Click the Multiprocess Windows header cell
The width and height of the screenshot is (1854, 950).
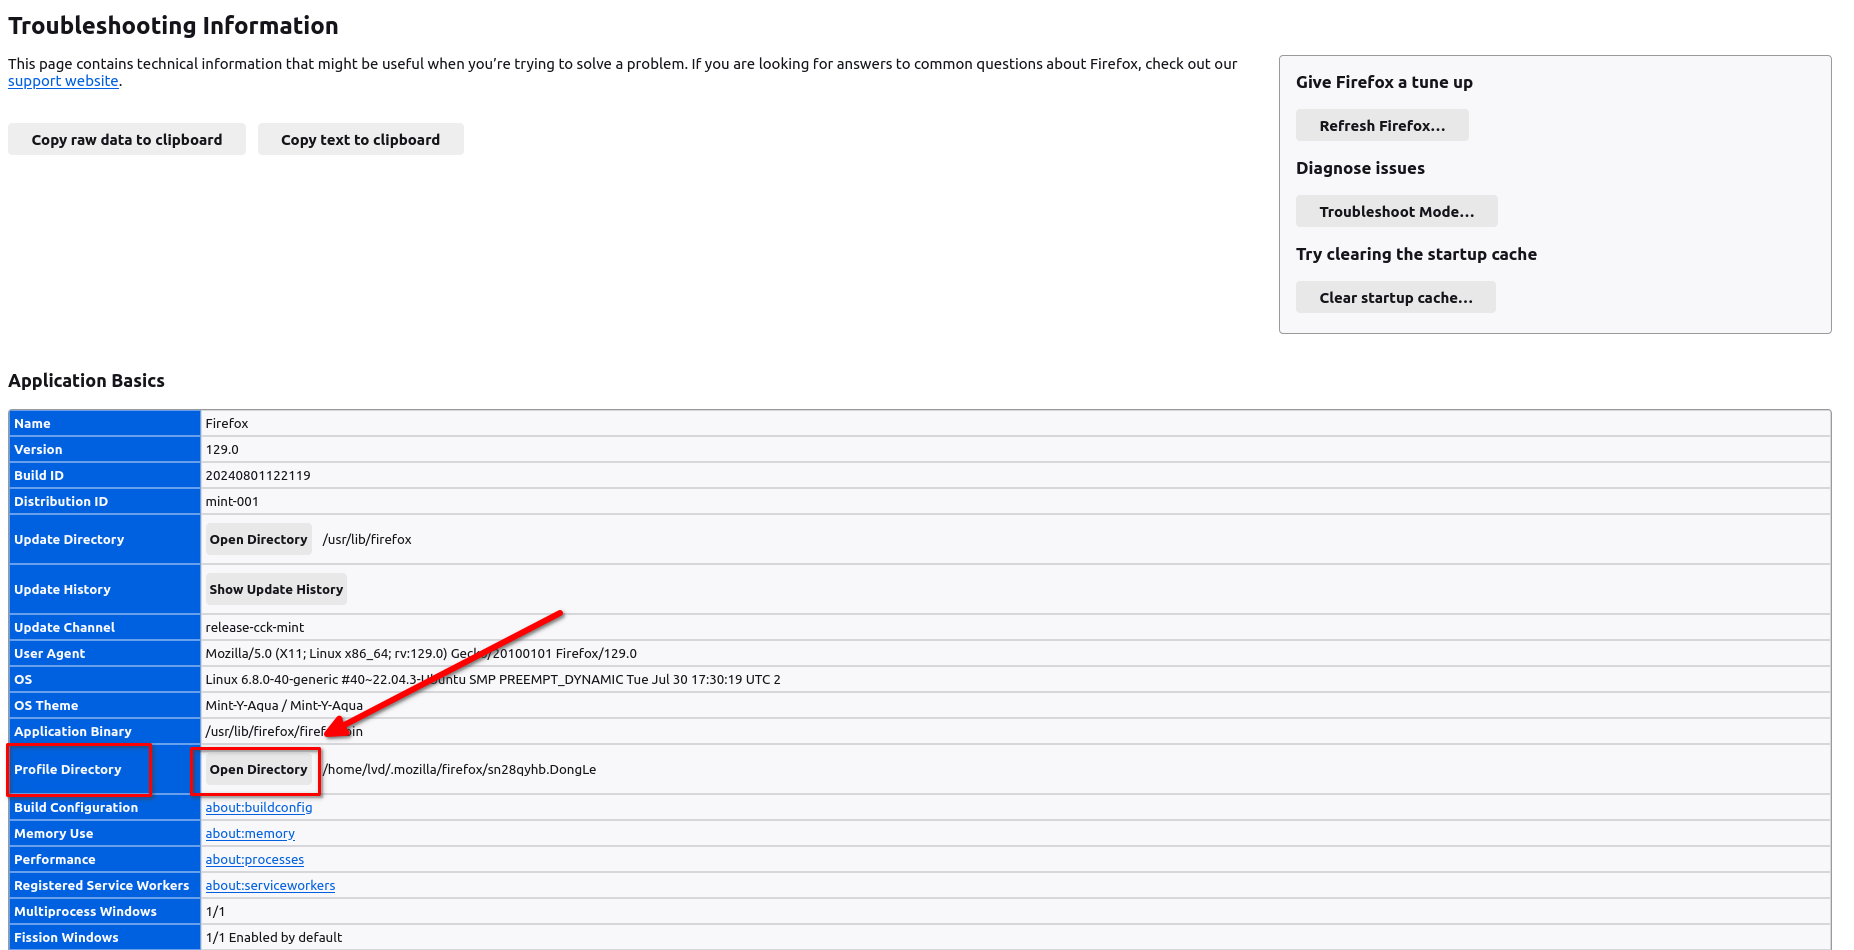tap(105, 911)
